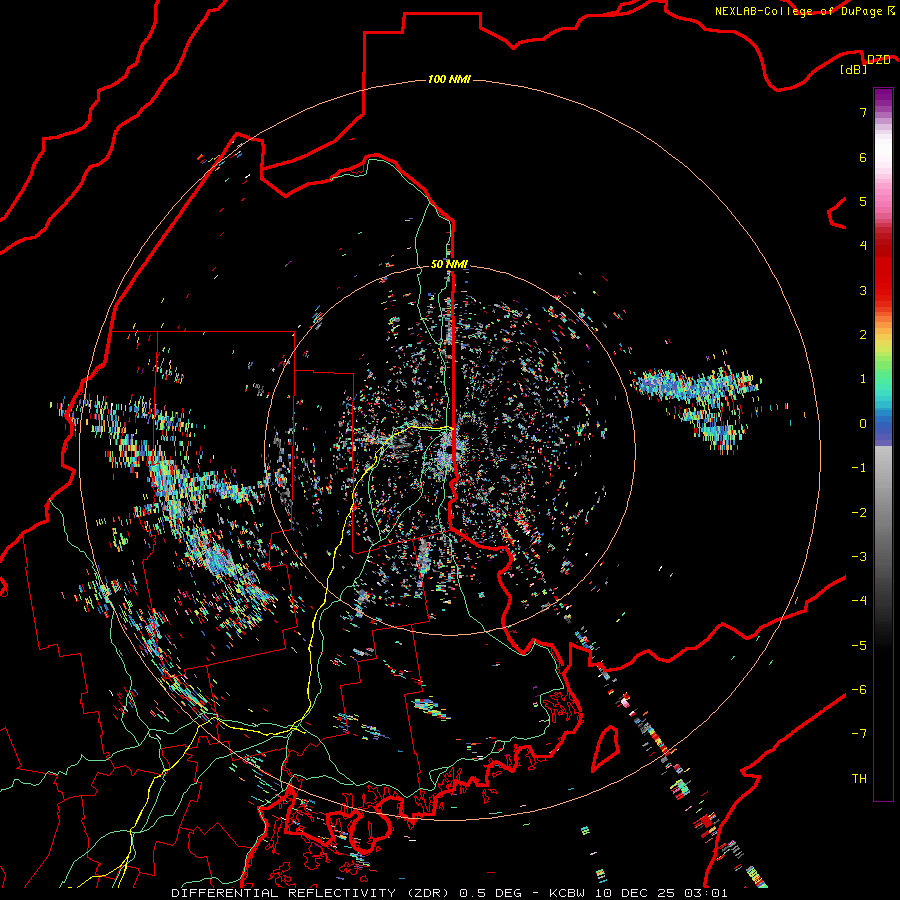The height and width of the screenshot is (900, 900).
Task: Click the -1 dB legend tick label
Action: 859,468
